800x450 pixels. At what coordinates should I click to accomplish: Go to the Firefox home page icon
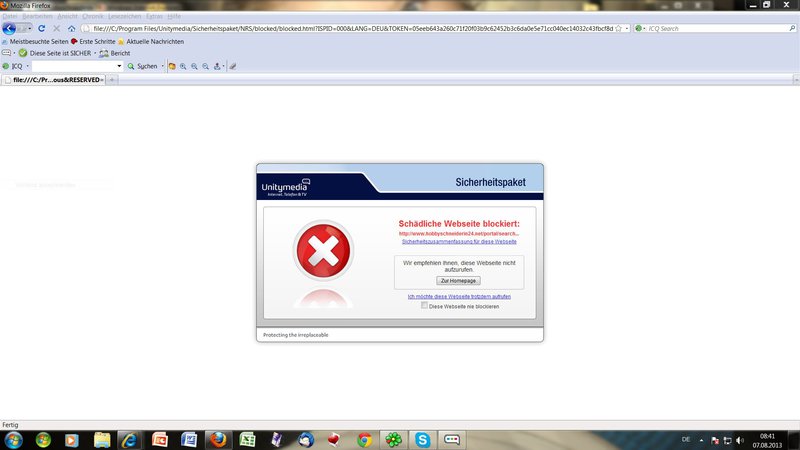pyautogui.click(x=71, y=29)
